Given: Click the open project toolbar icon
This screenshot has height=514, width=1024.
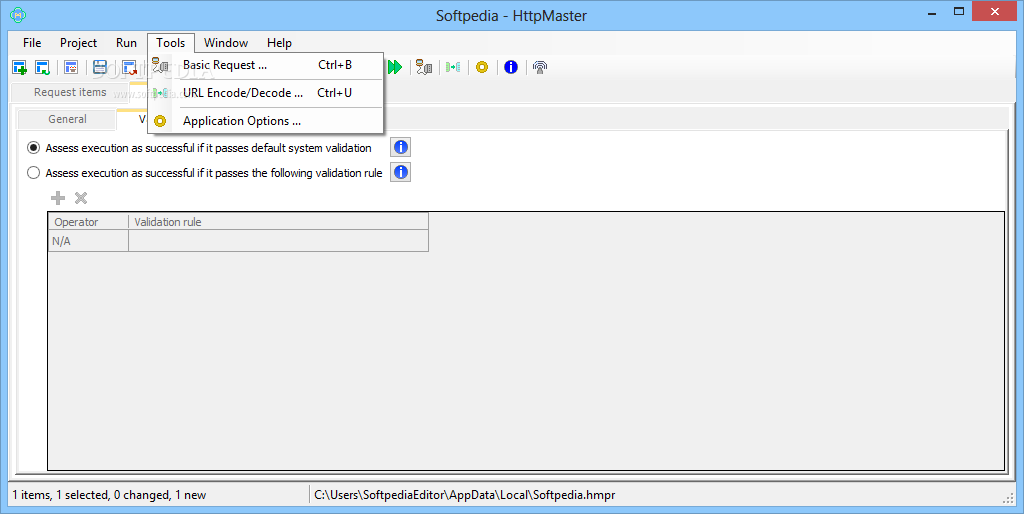Looking at the screenshot, I should pos(42,67).
